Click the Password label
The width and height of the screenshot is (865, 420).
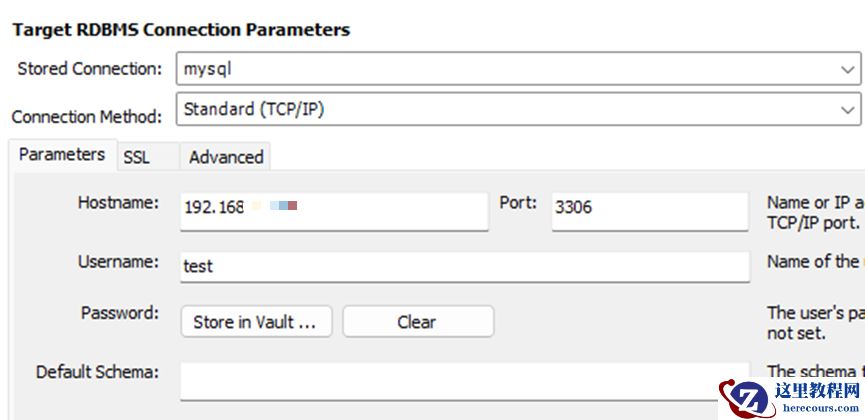tap(120, 313)
